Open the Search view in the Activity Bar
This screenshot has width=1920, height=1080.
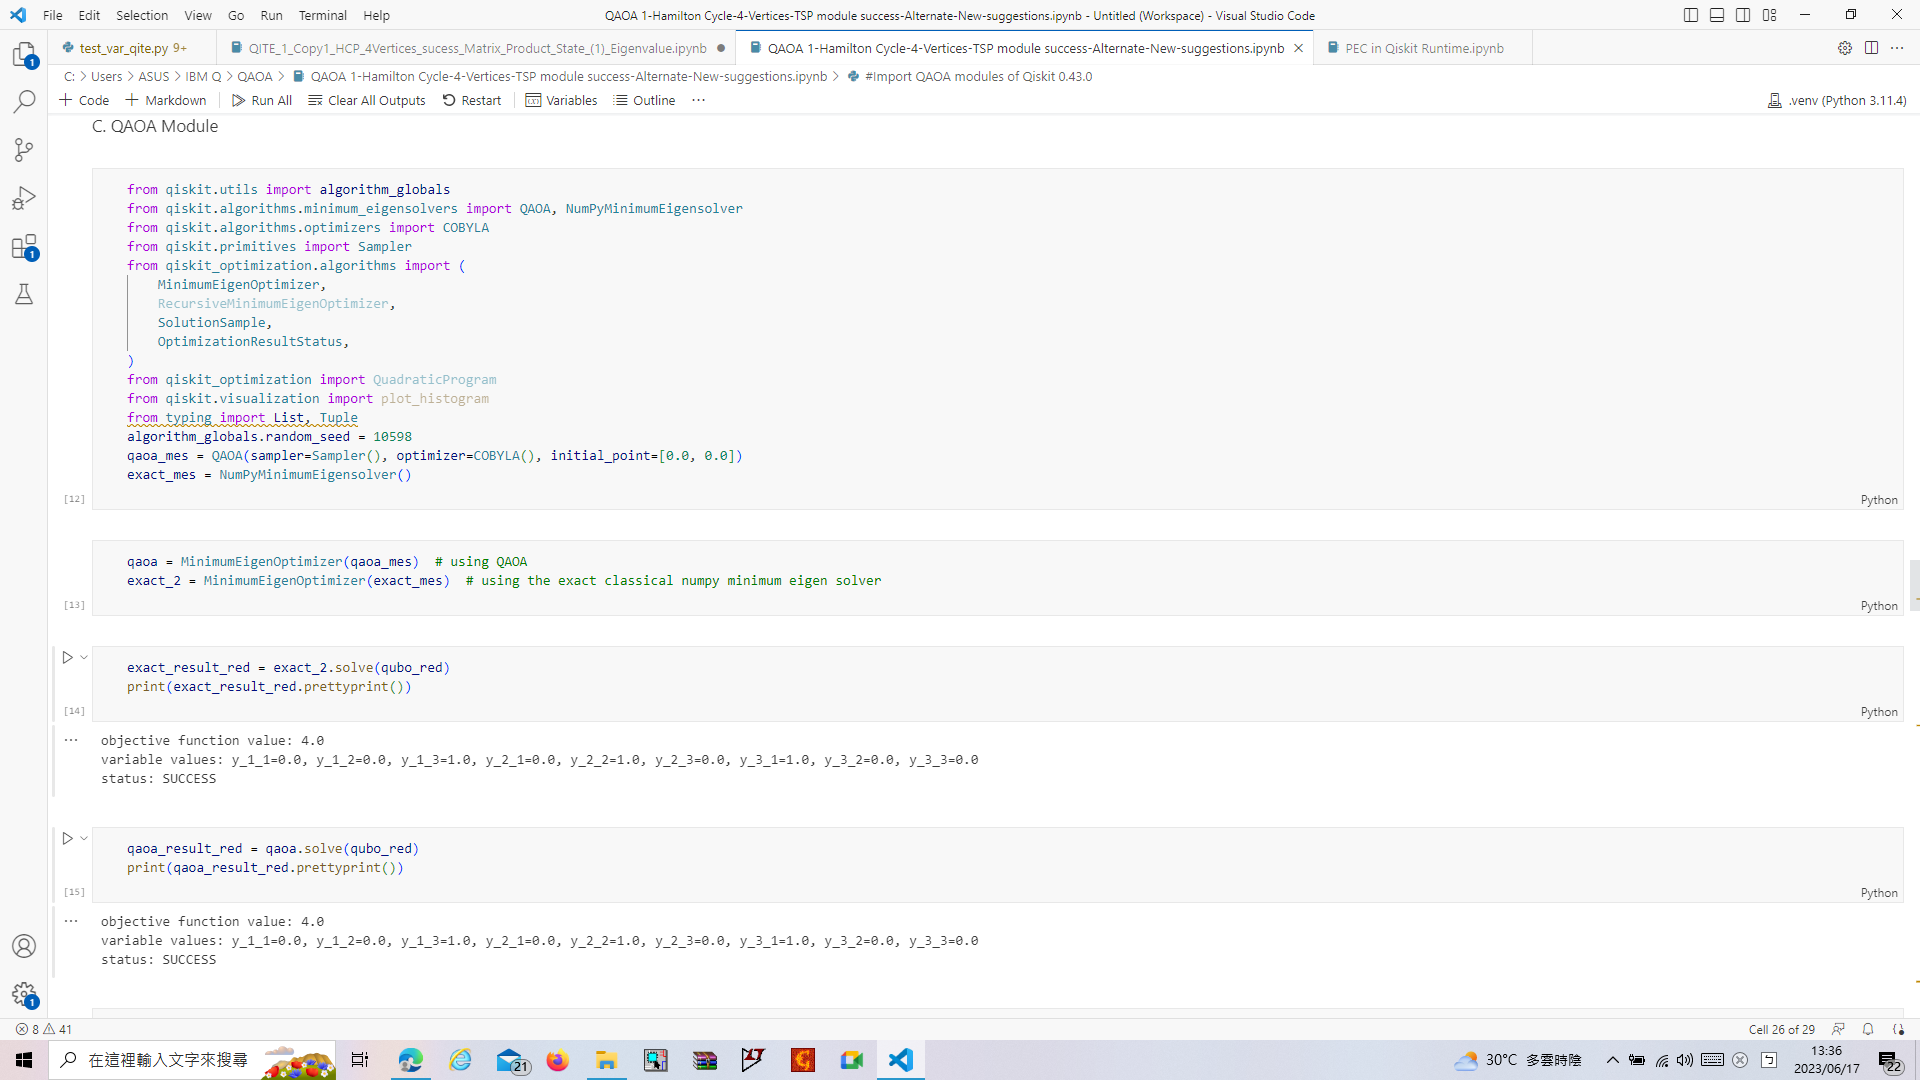tap(24, 101)
